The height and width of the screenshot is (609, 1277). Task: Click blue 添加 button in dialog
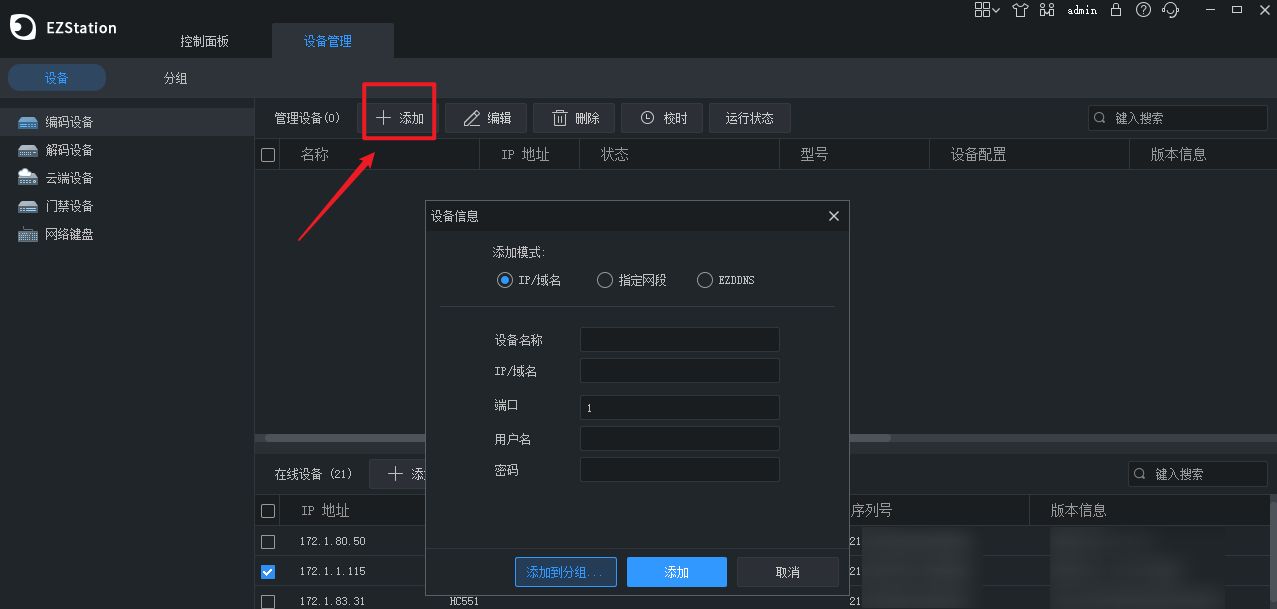click(x=677, y=572)
